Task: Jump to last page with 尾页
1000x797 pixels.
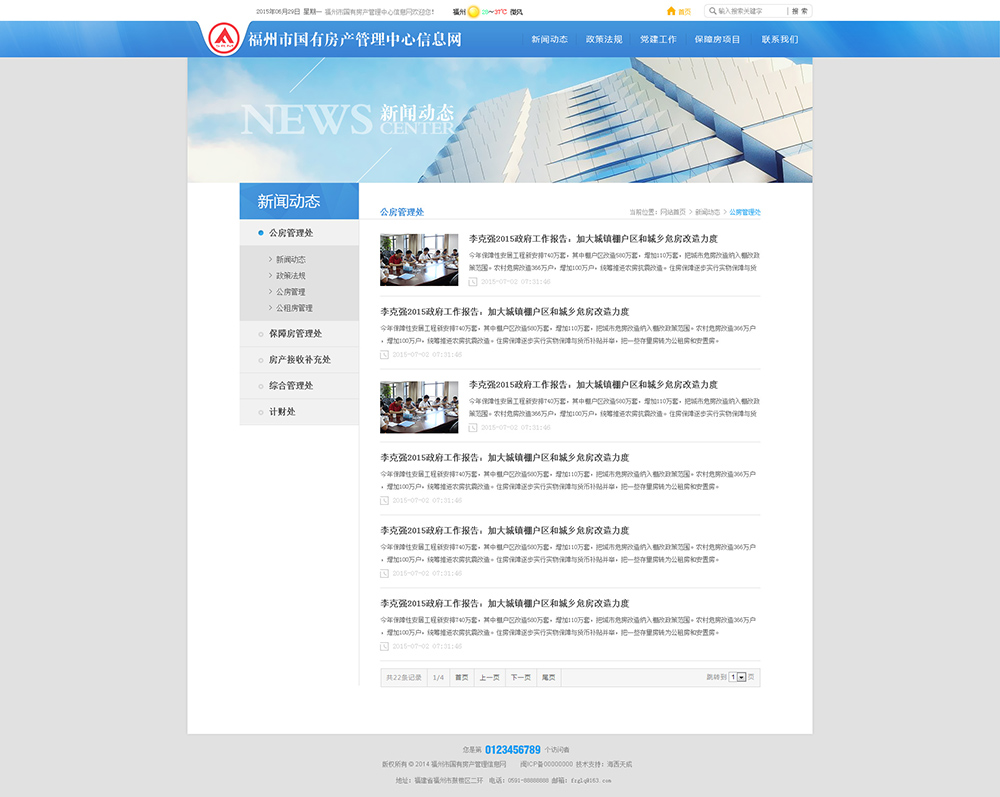Action: pos(548,677)
